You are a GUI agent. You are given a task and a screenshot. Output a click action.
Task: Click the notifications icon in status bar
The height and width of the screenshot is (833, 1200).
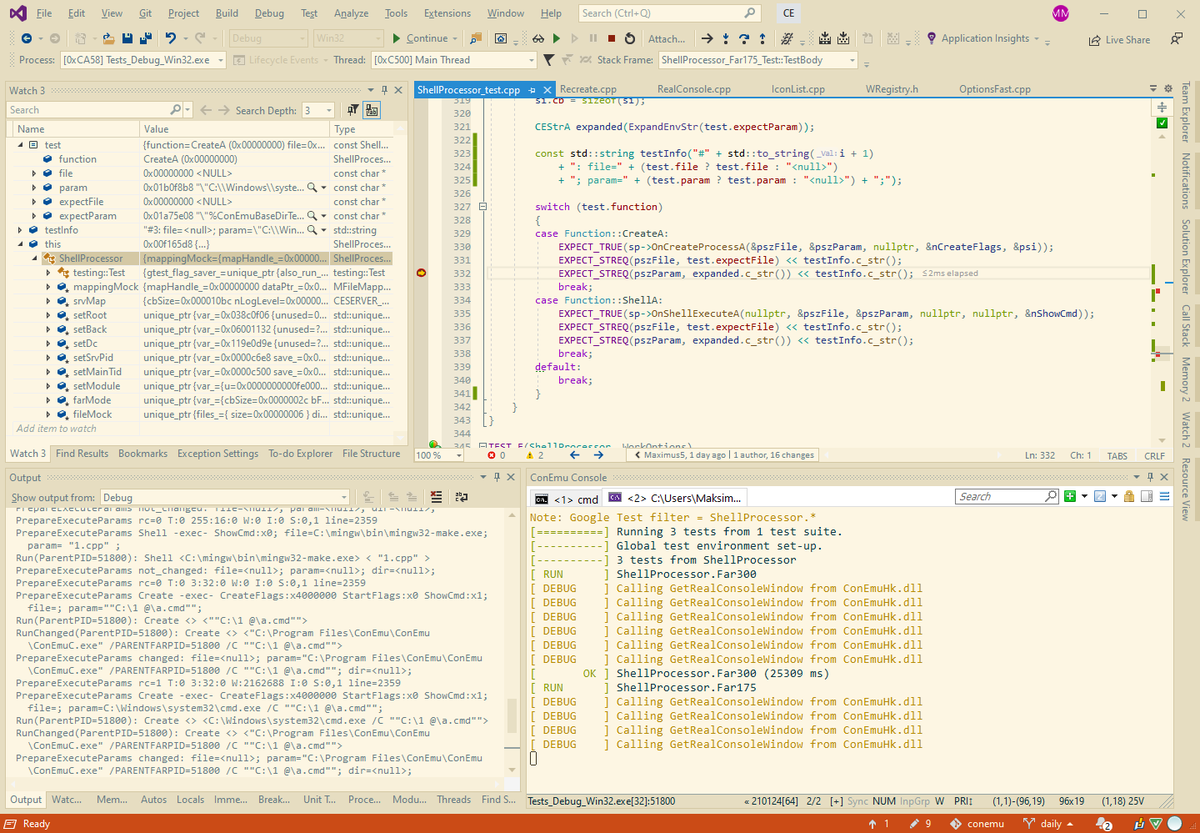pos(1104,824)
